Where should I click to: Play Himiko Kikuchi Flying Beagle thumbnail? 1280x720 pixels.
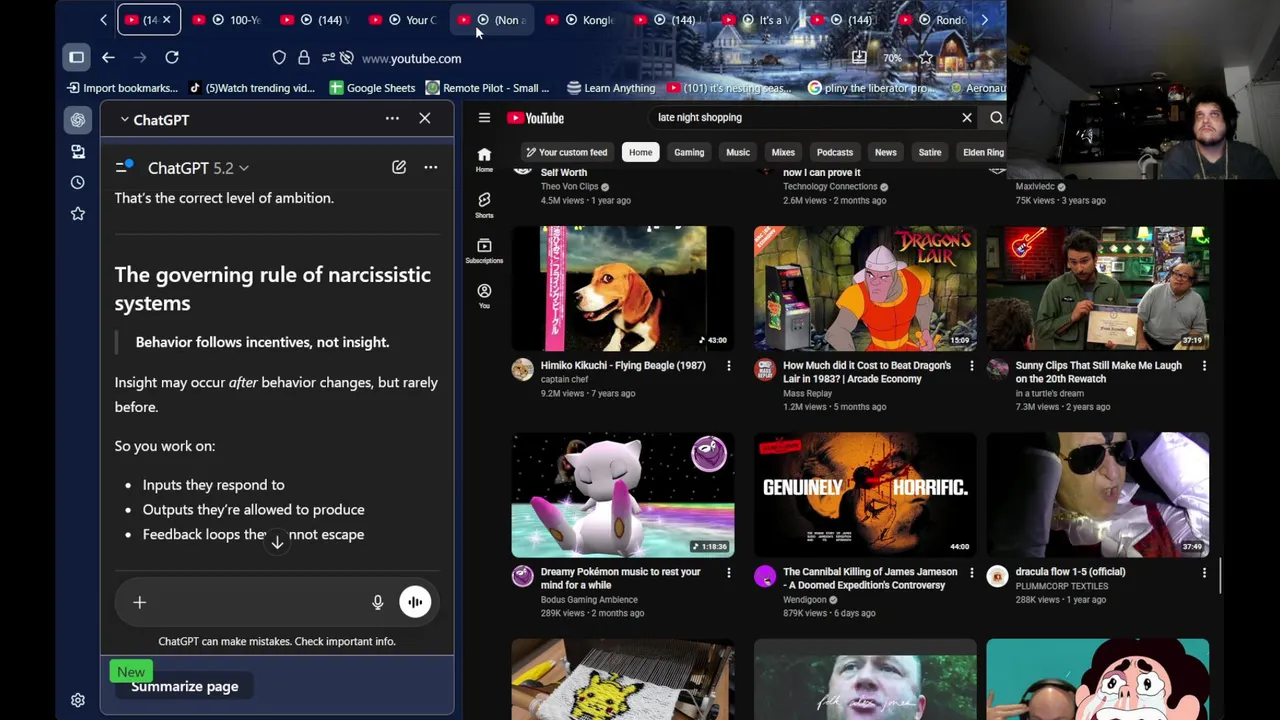[623, 288]
